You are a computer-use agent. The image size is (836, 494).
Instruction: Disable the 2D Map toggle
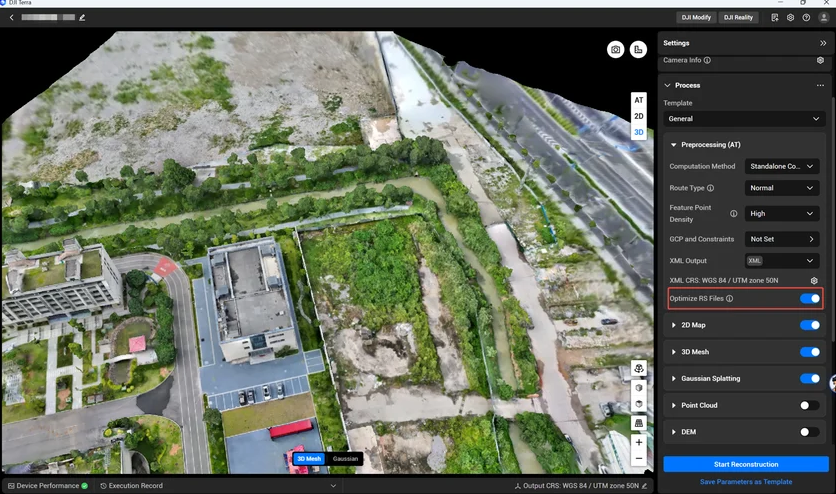[x=810, y=325]
